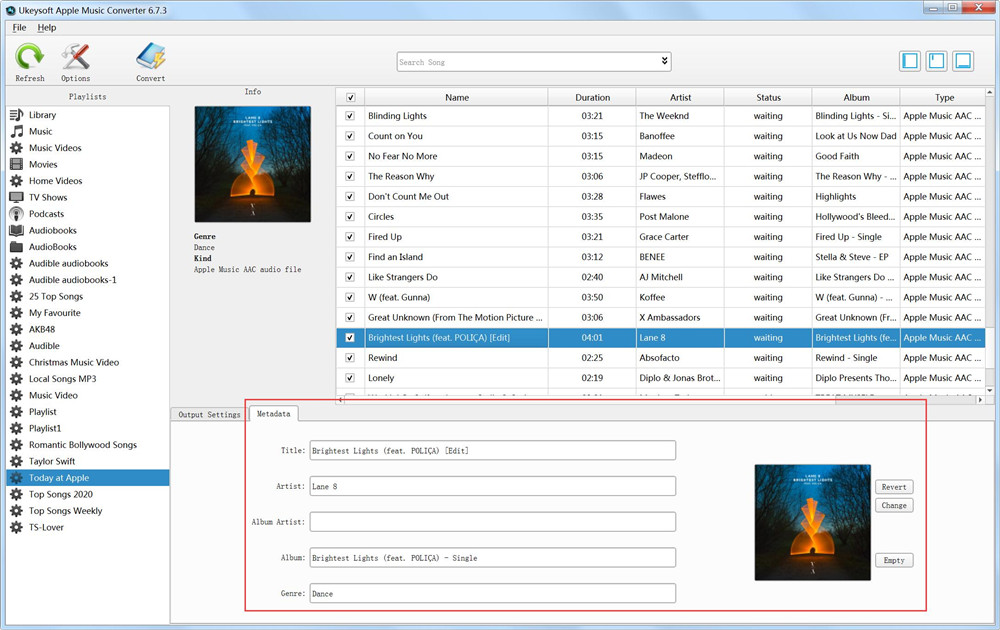
Task: Uncheck the Count on You checkbox
Action: pos(349,136)
